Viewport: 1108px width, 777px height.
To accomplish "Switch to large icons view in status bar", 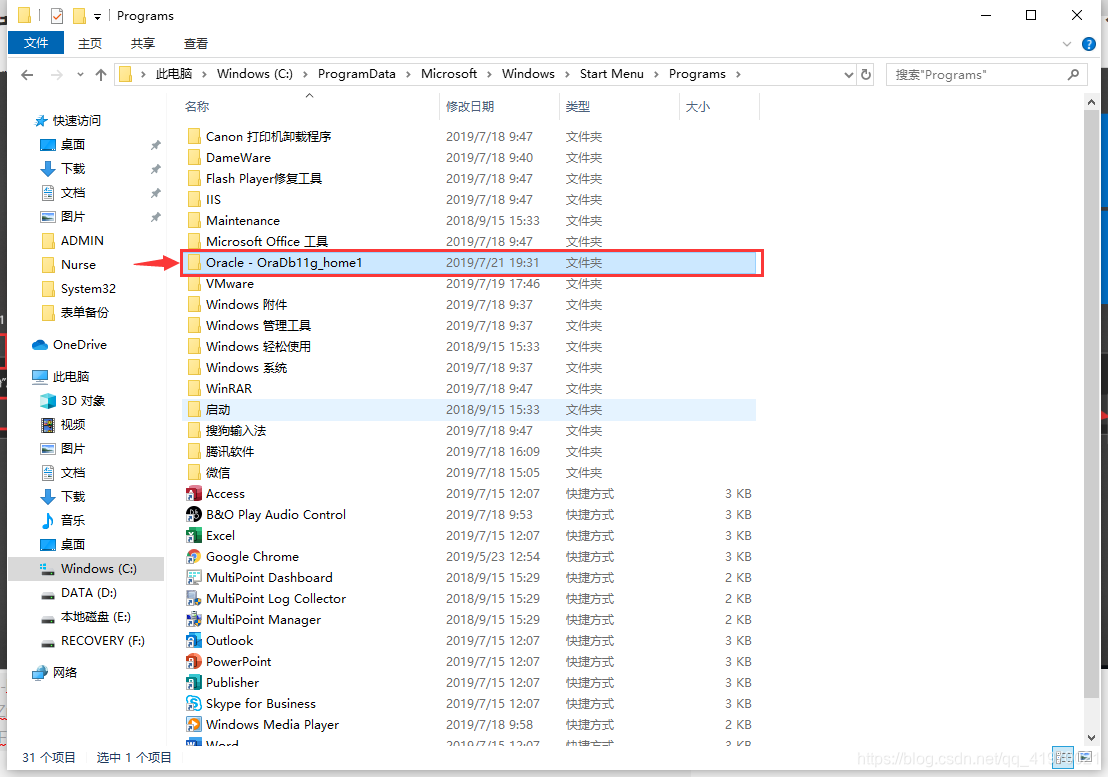I will (1085, 757).
